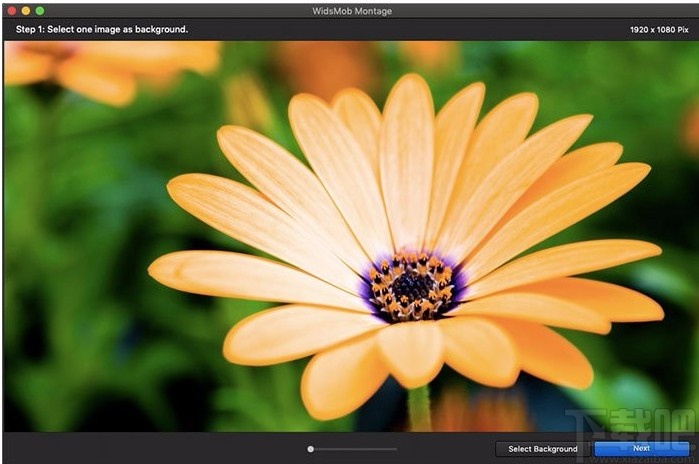The image size is (699, 464).
Task: Click the 1920 x 1080 Pix label
Action: pyautogui.click(x=659, y=30)
